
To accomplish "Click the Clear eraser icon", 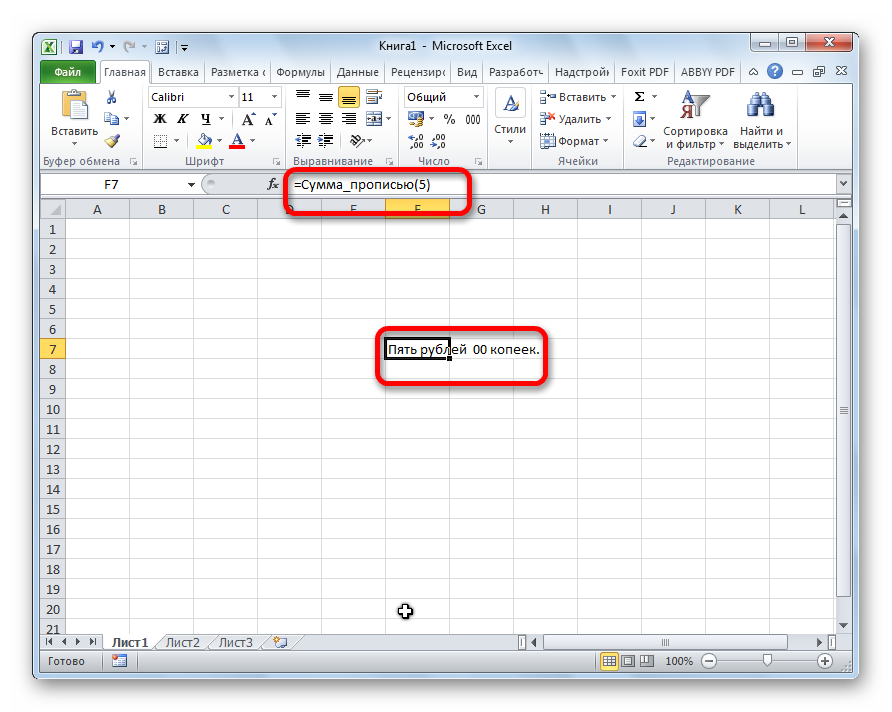I will 640,141.
